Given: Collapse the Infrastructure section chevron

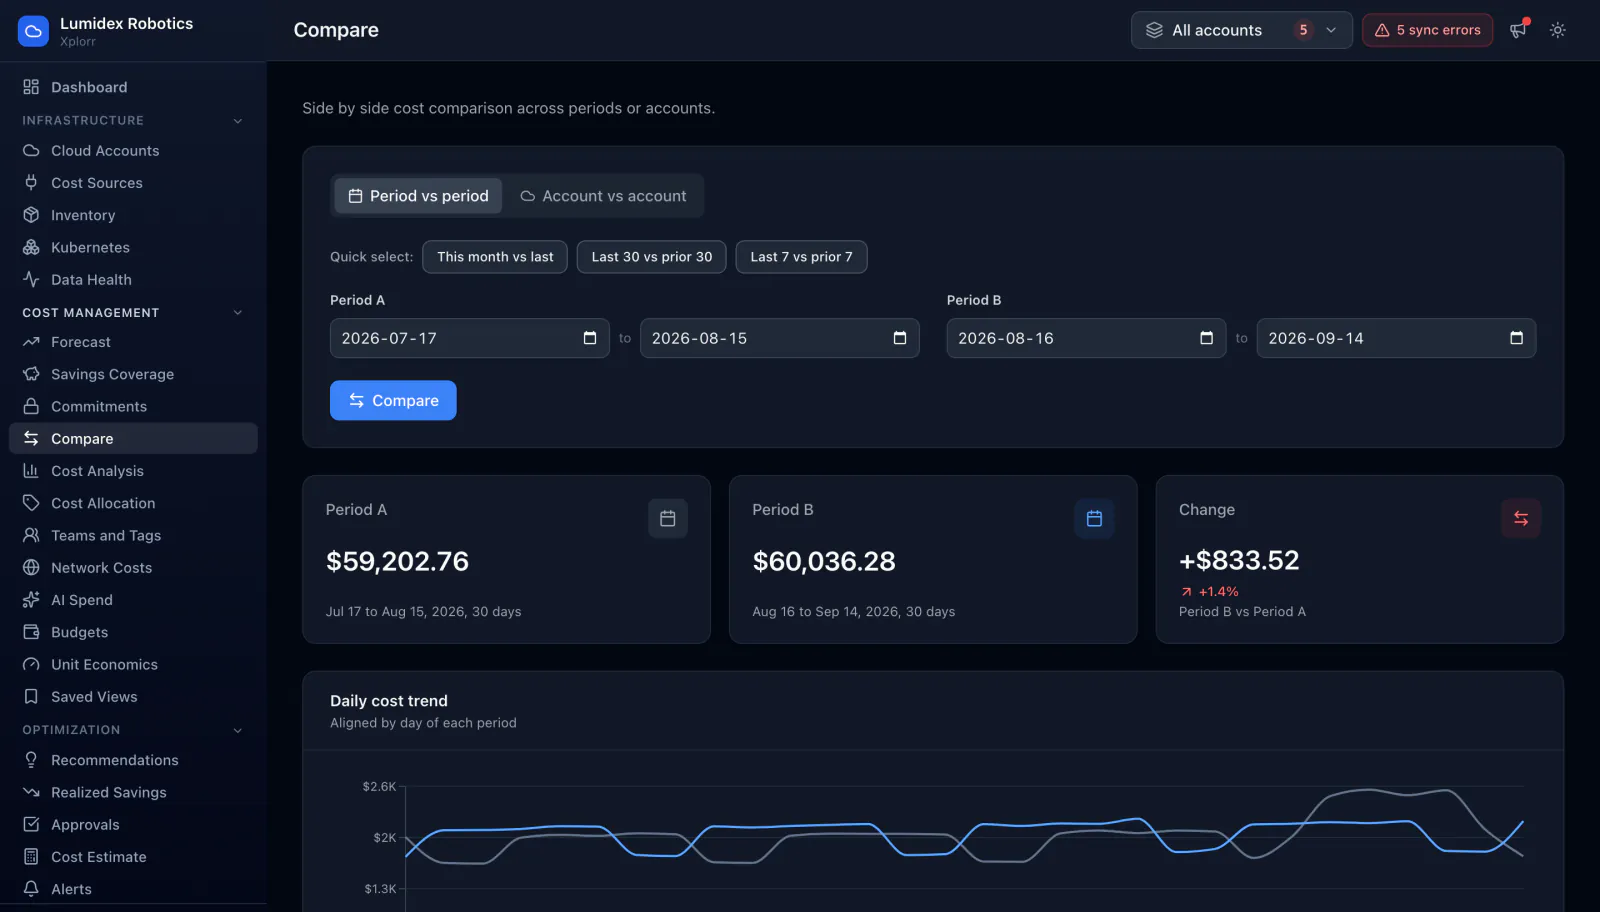Looking at the screenshot, I should (238, 121).
